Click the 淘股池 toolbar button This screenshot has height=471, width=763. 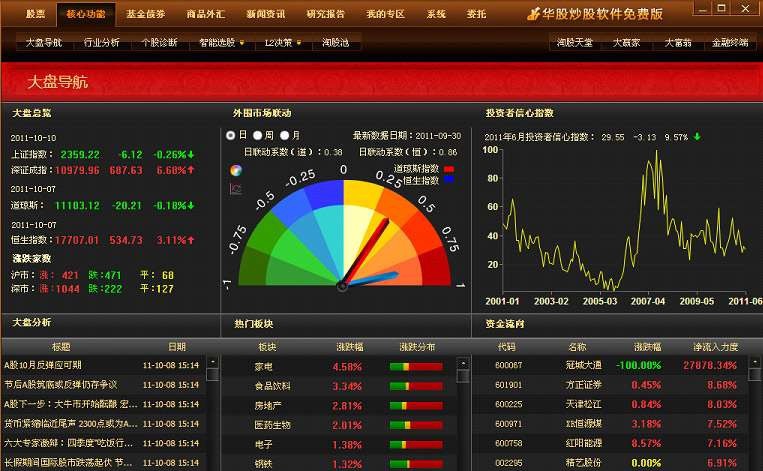pyautogui.click(x=335, y=43)
